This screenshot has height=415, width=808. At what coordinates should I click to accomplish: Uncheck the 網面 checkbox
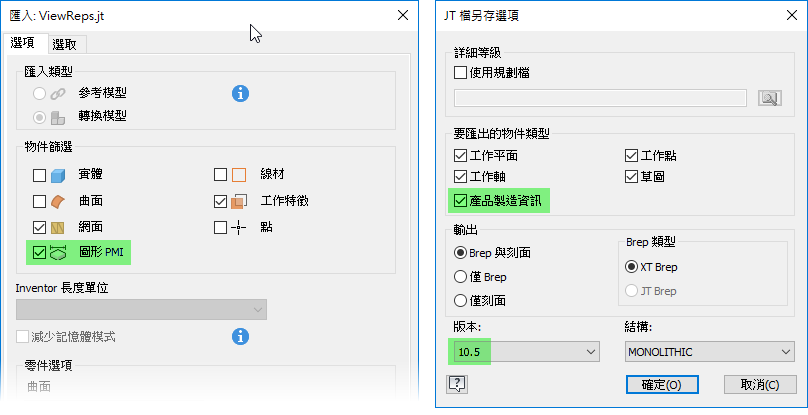(39, 227)
